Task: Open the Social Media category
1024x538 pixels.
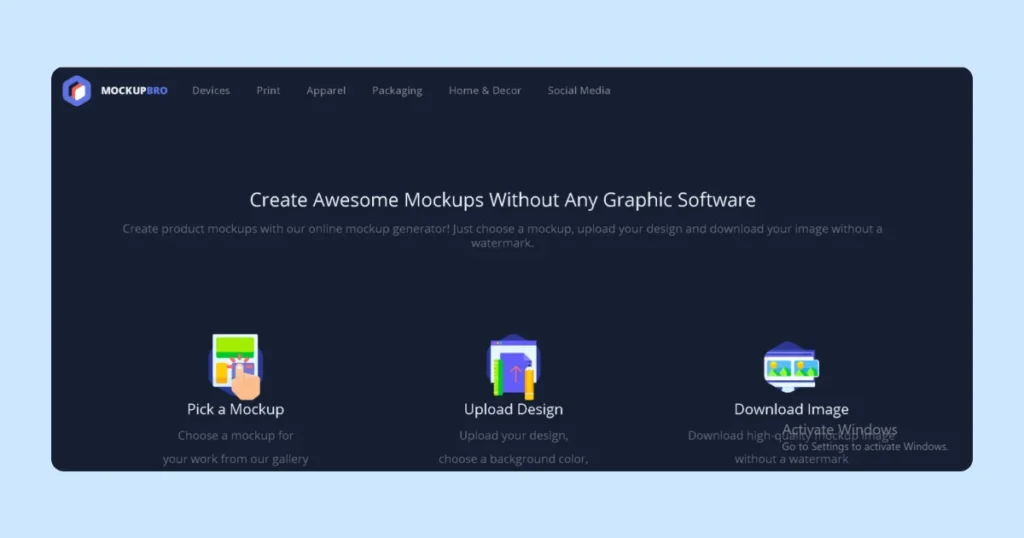Action: tap(579, 91)
